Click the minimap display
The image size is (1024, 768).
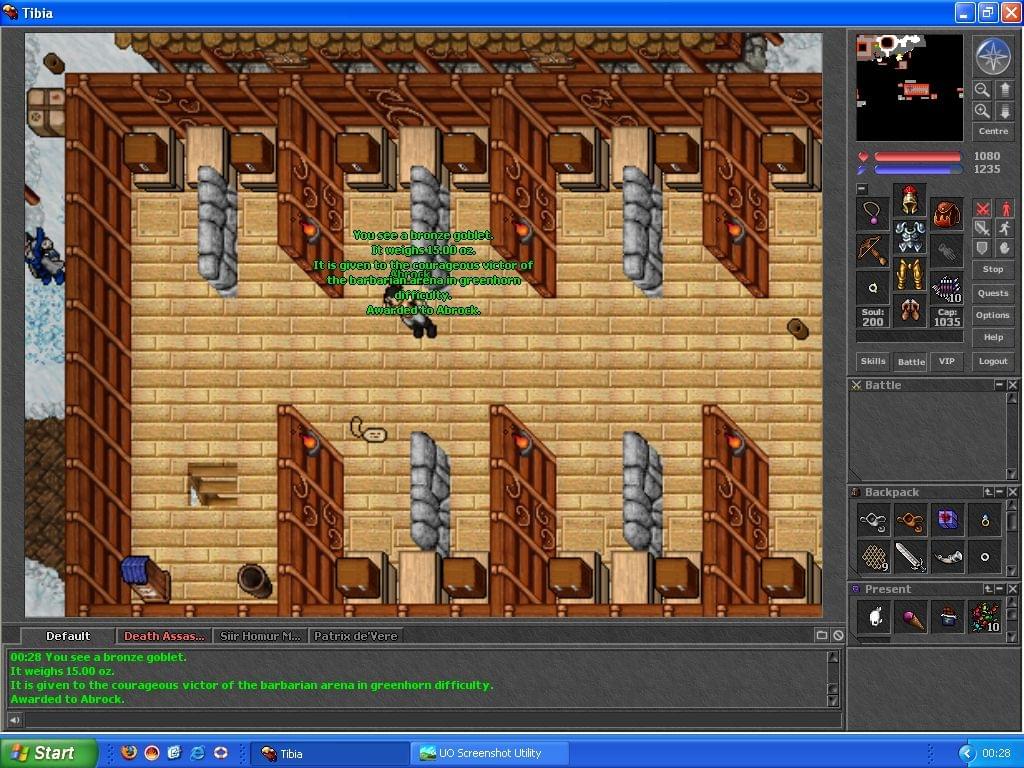(x=910, y=88)
